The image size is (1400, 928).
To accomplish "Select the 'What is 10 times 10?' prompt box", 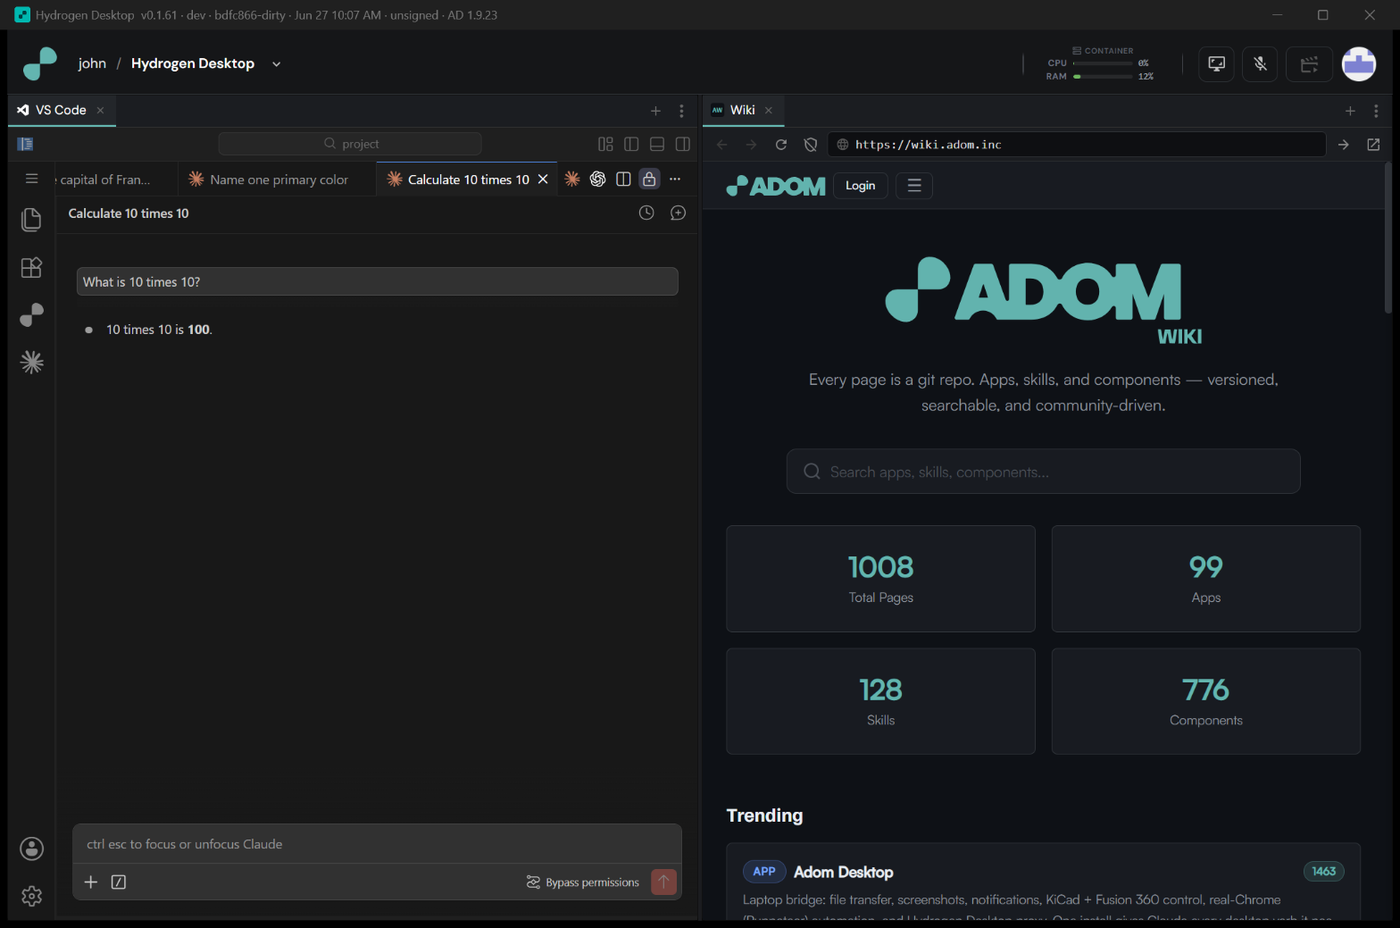I will [377, 282].
